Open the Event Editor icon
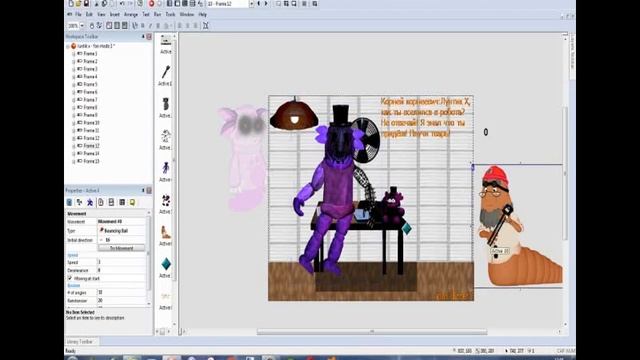The image size is (640, 360). pos(185,4)
